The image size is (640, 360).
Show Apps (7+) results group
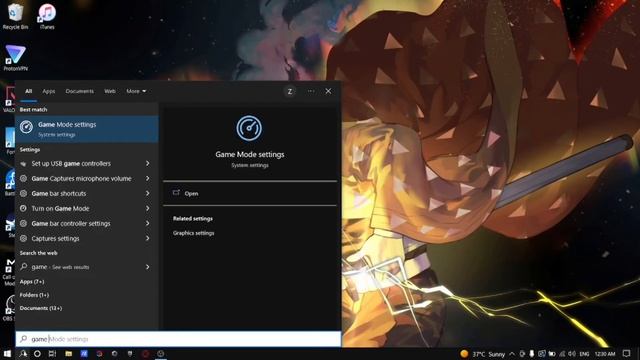pyautogui.click(x=32, y=282)
